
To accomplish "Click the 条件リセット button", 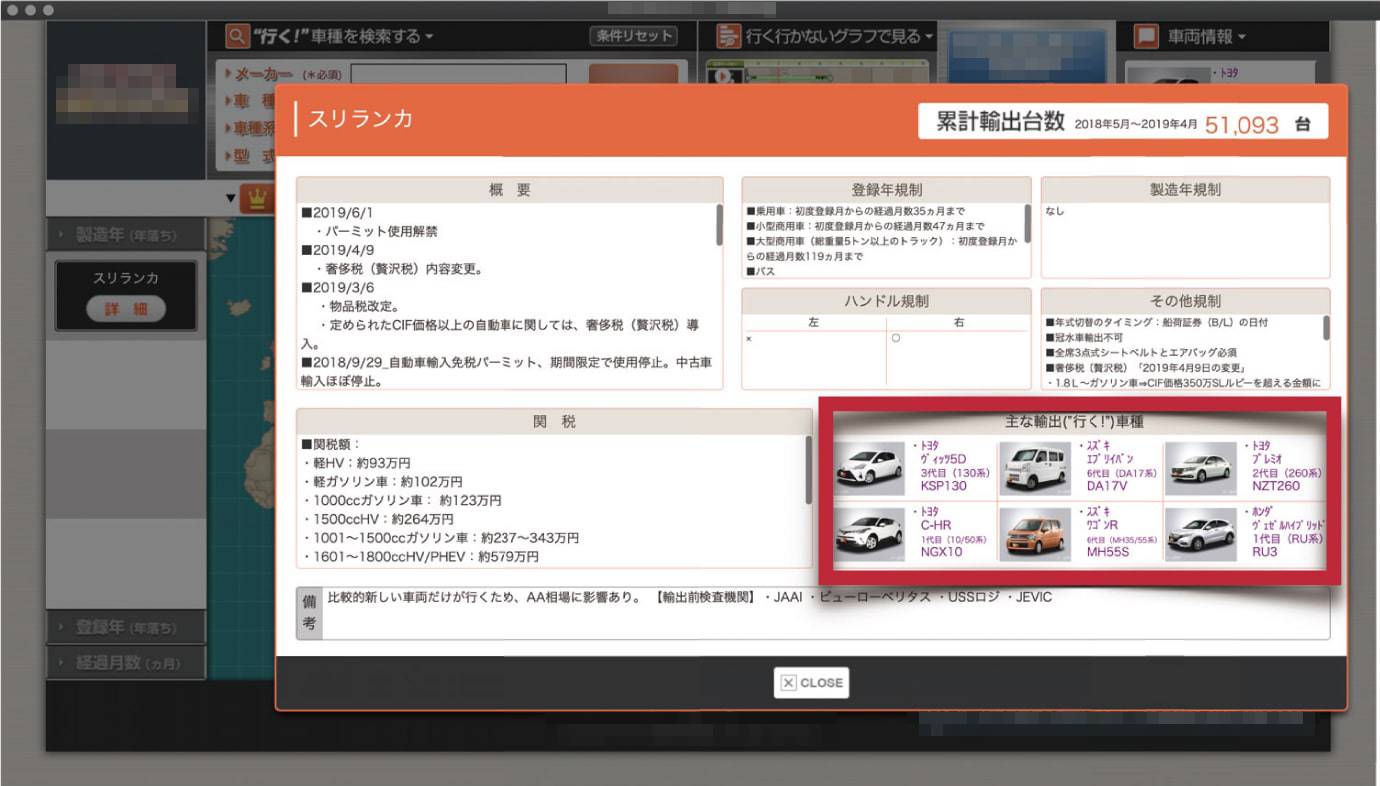I will (x=633, y=36).
